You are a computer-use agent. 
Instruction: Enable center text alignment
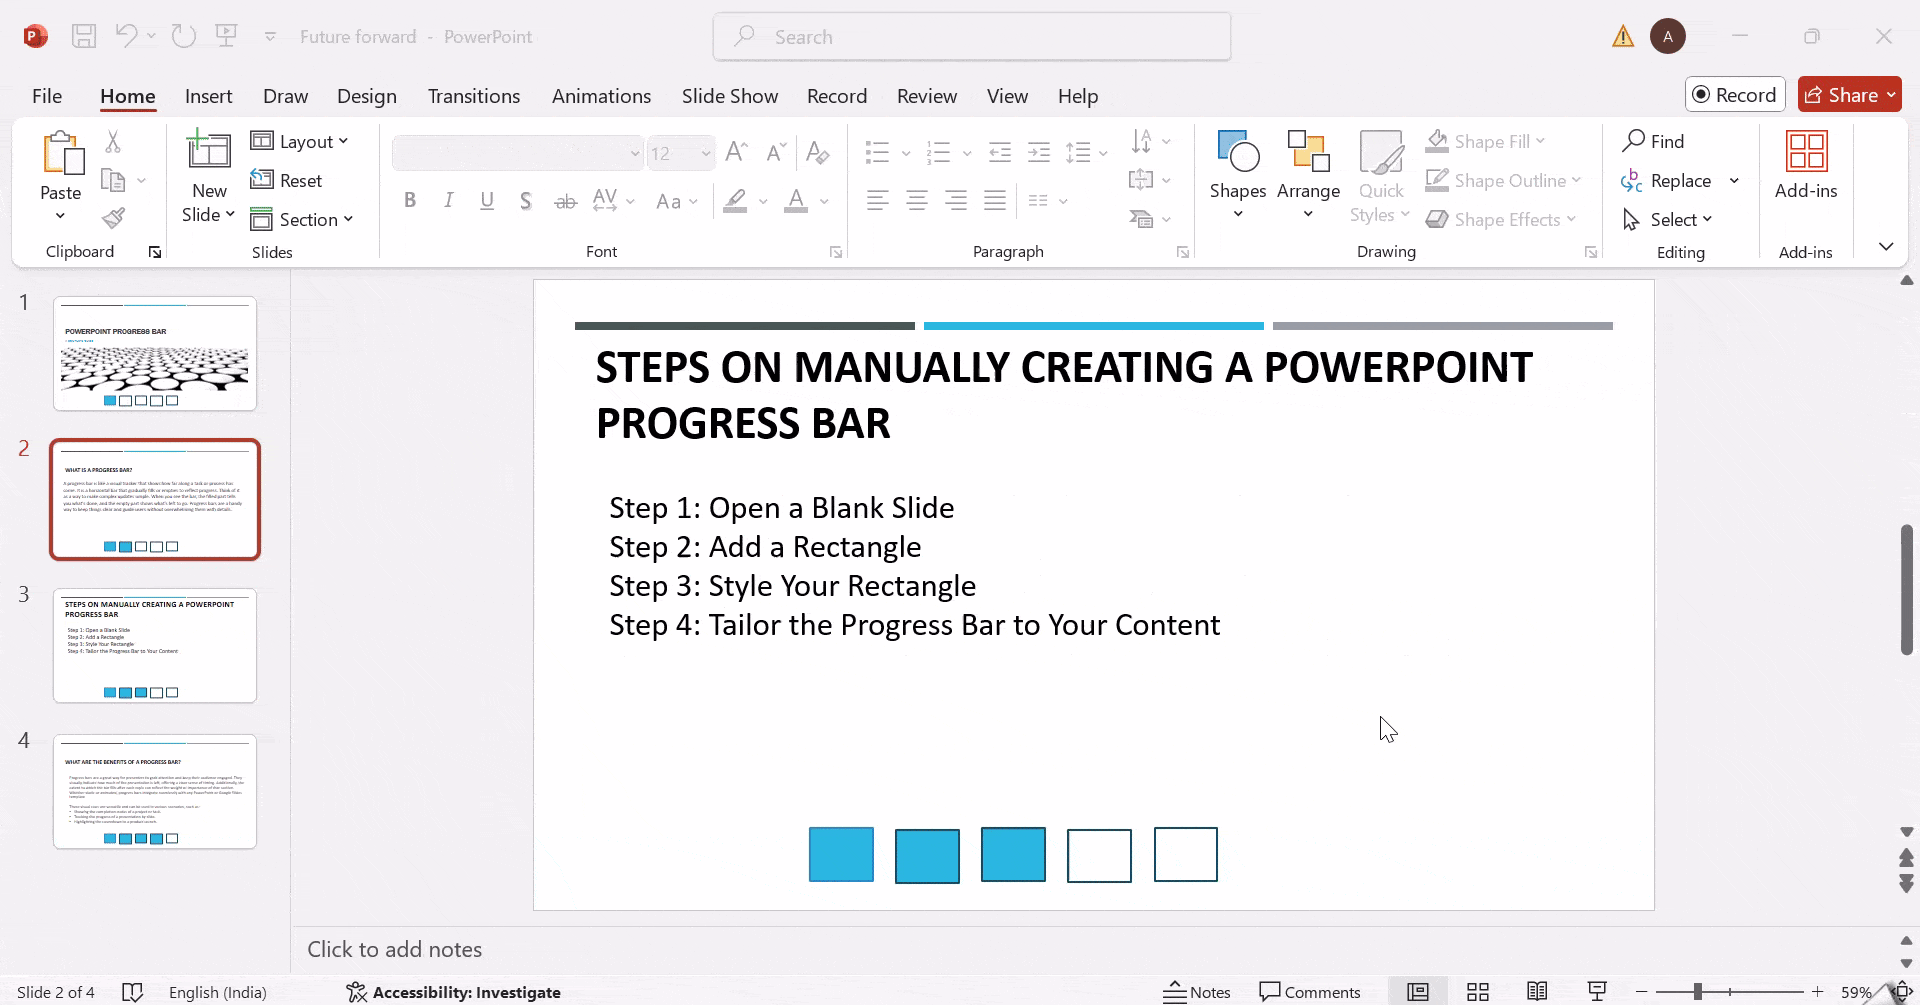[917, 200]
